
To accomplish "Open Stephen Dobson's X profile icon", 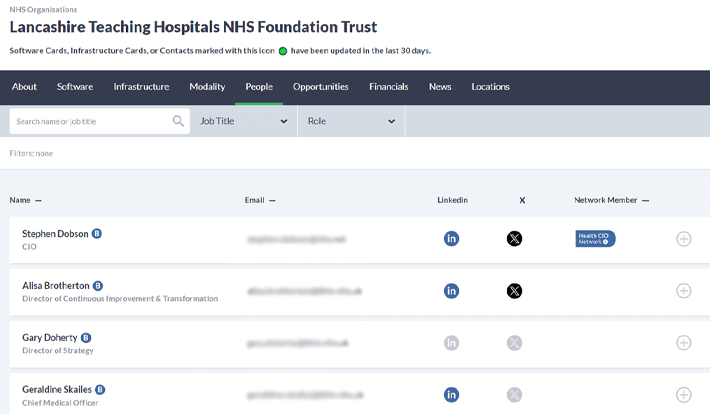I will (514, 239).
